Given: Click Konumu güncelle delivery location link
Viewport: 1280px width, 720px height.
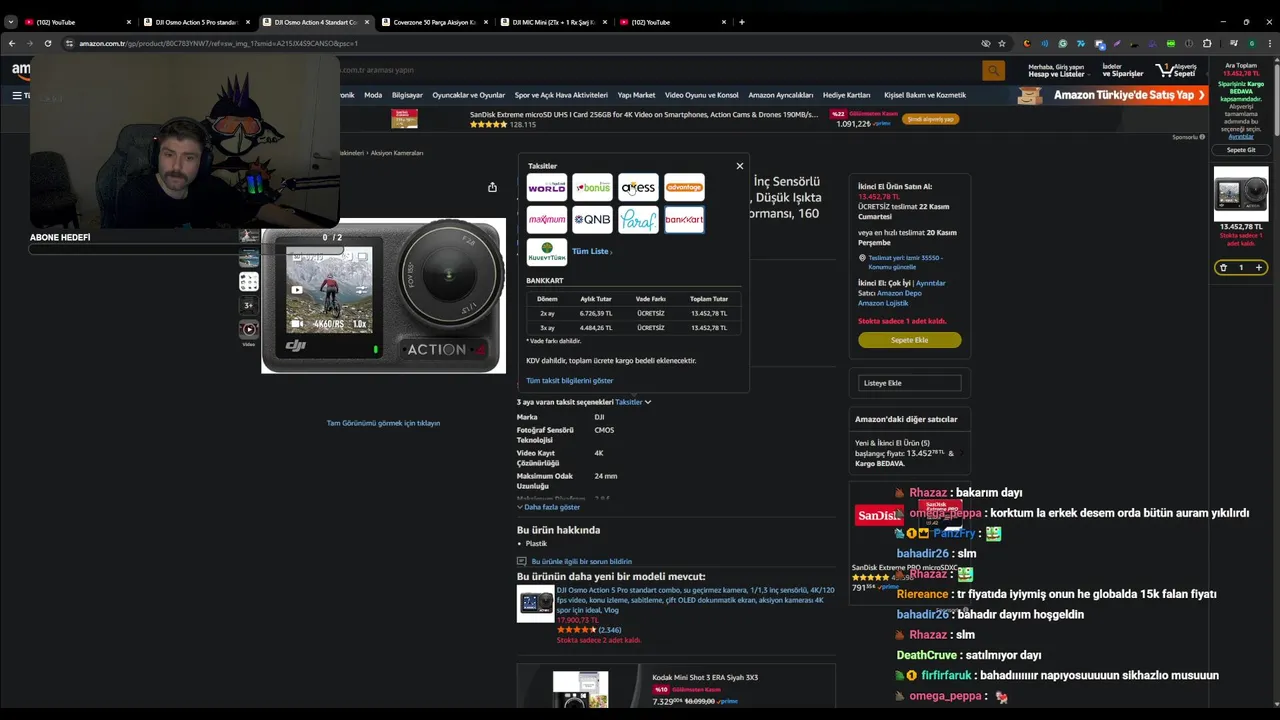Looking at the screenshot, I should [x=891, y=267].
